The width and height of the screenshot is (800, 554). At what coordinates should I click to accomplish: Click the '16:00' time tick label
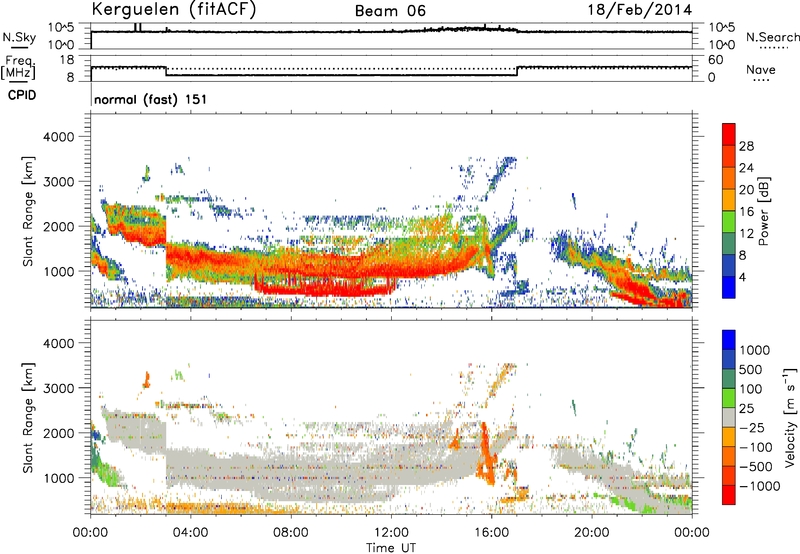[x=491, y=533]
